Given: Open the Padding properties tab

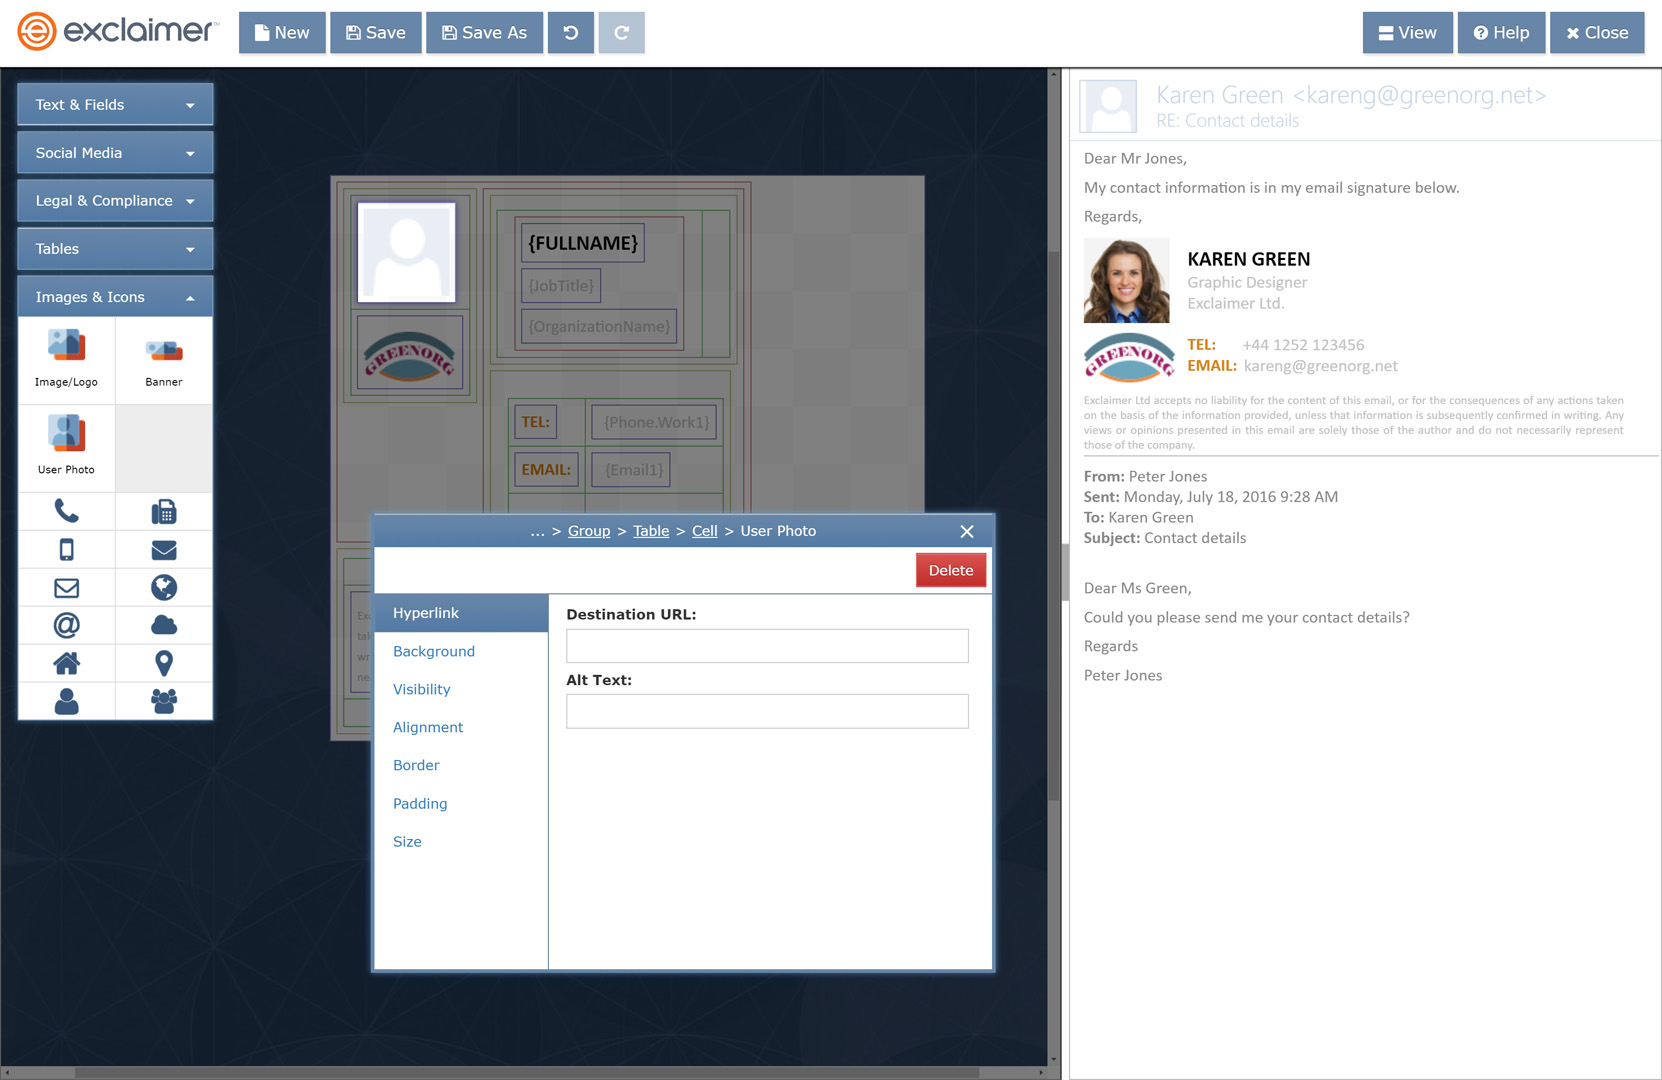Looking at the screenshot, I should coord(461,803).
